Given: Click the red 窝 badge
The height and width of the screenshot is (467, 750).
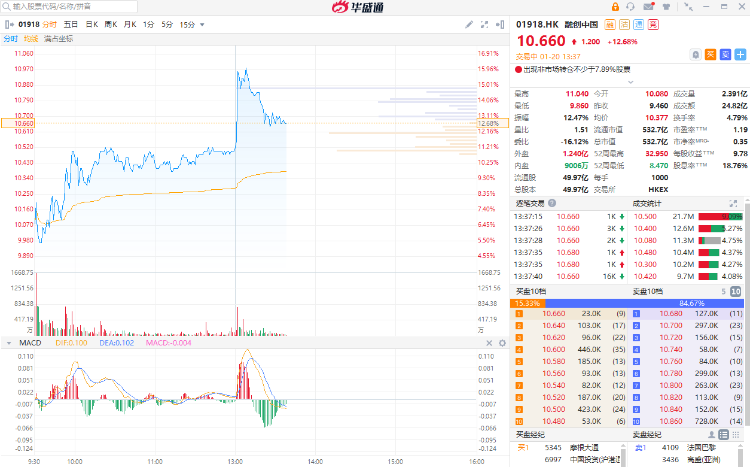Looking at the screenshot, I should coord(653,25).
